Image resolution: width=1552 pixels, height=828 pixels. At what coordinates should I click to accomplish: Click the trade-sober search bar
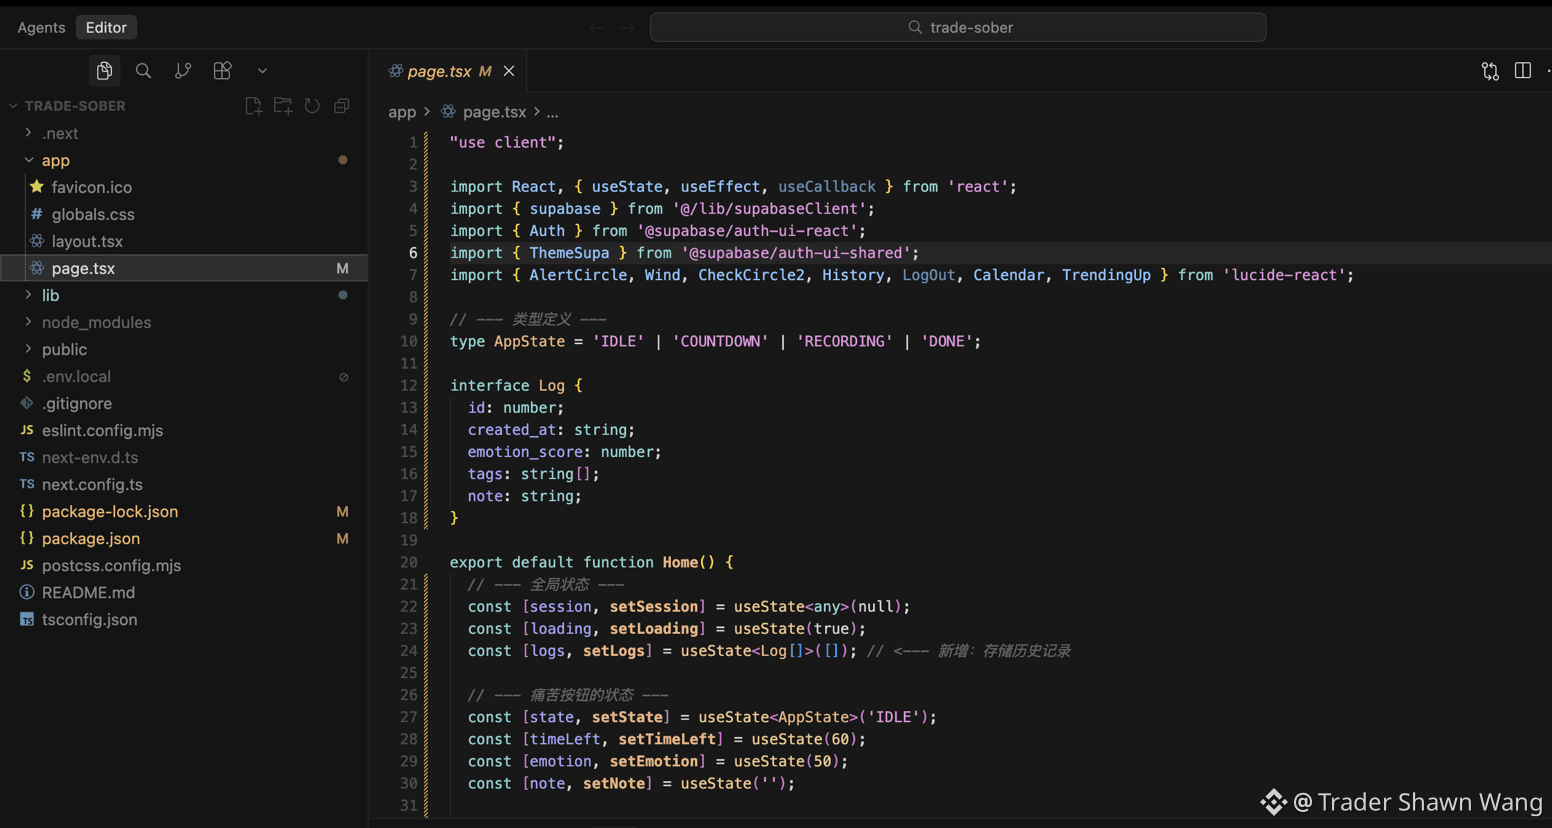pos(958,27)
